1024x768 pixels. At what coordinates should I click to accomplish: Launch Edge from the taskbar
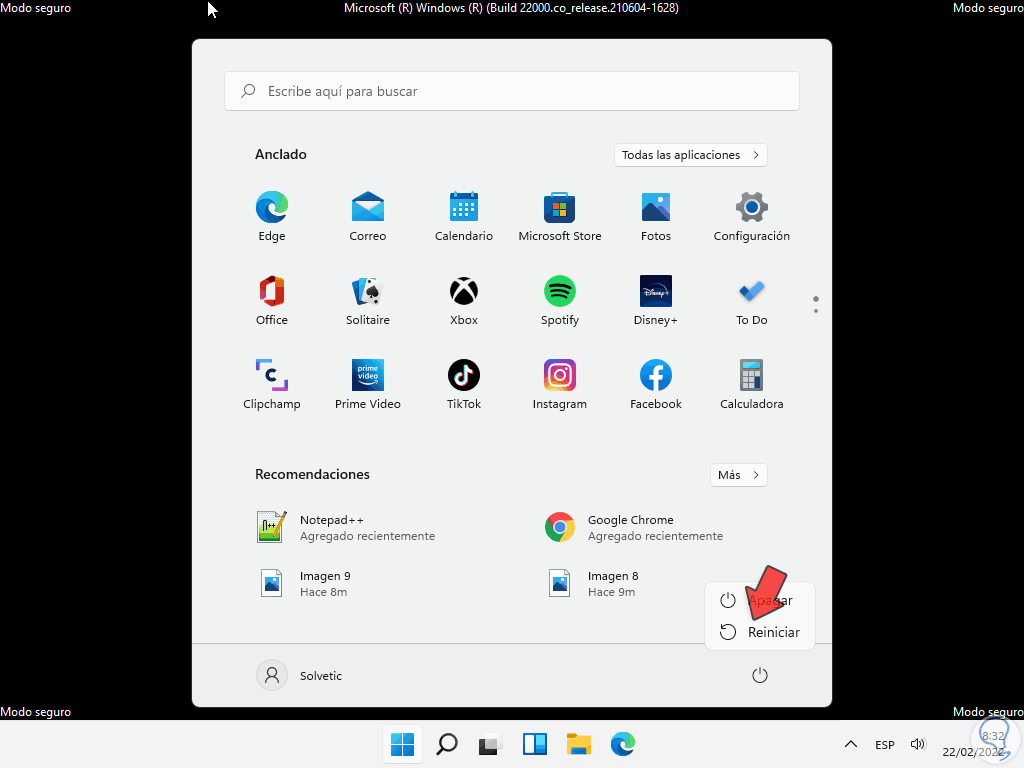622,744
